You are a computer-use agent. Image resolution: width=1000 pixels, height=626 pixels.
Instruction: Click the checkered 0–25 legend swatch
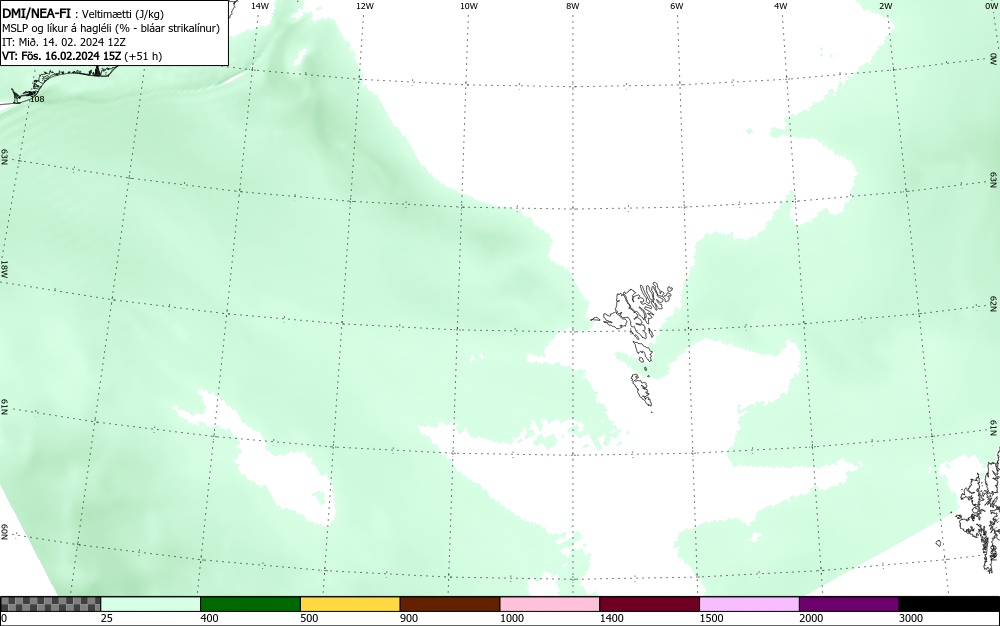tap(50, 604)
